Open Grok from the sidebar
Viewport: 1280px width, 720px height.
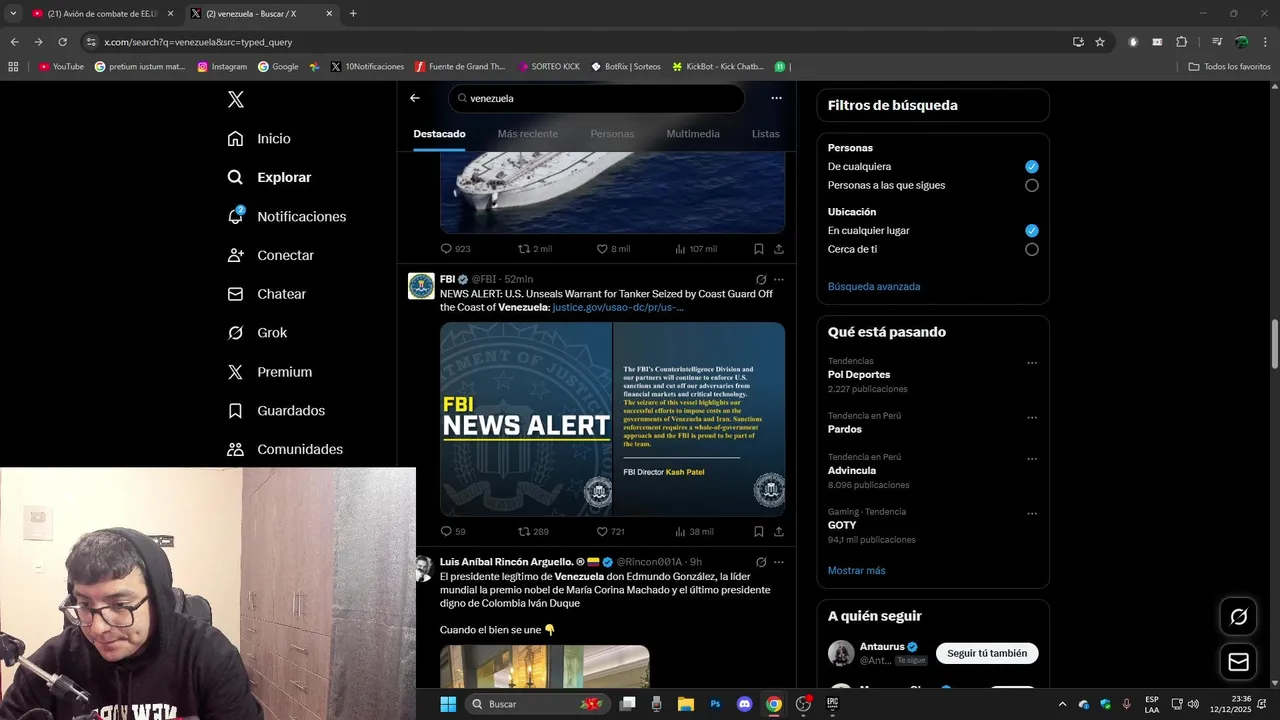click(257, 333)
